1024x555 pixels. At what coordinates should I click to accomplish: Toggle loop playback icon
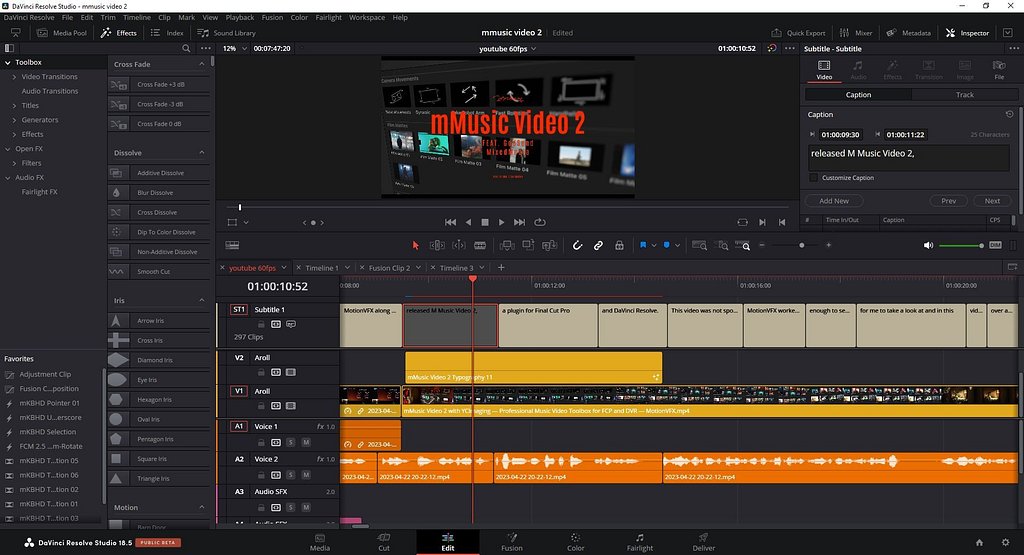pos(539,222)
